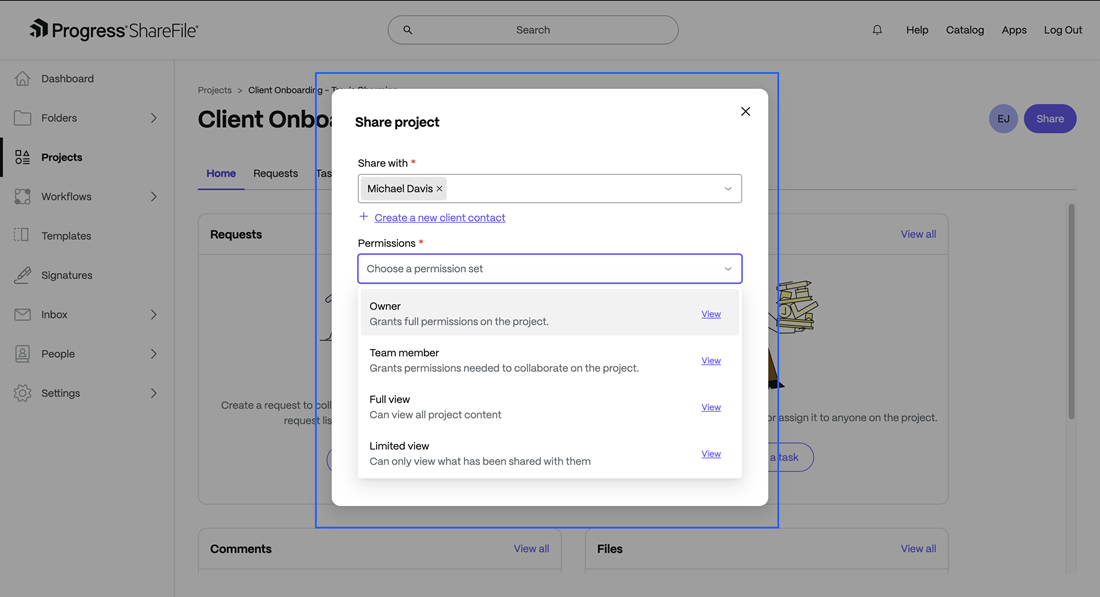This screenshot has width=1100, height=597.
Task: Remove Michael Davis from the share list
Action: click(439, 188)
